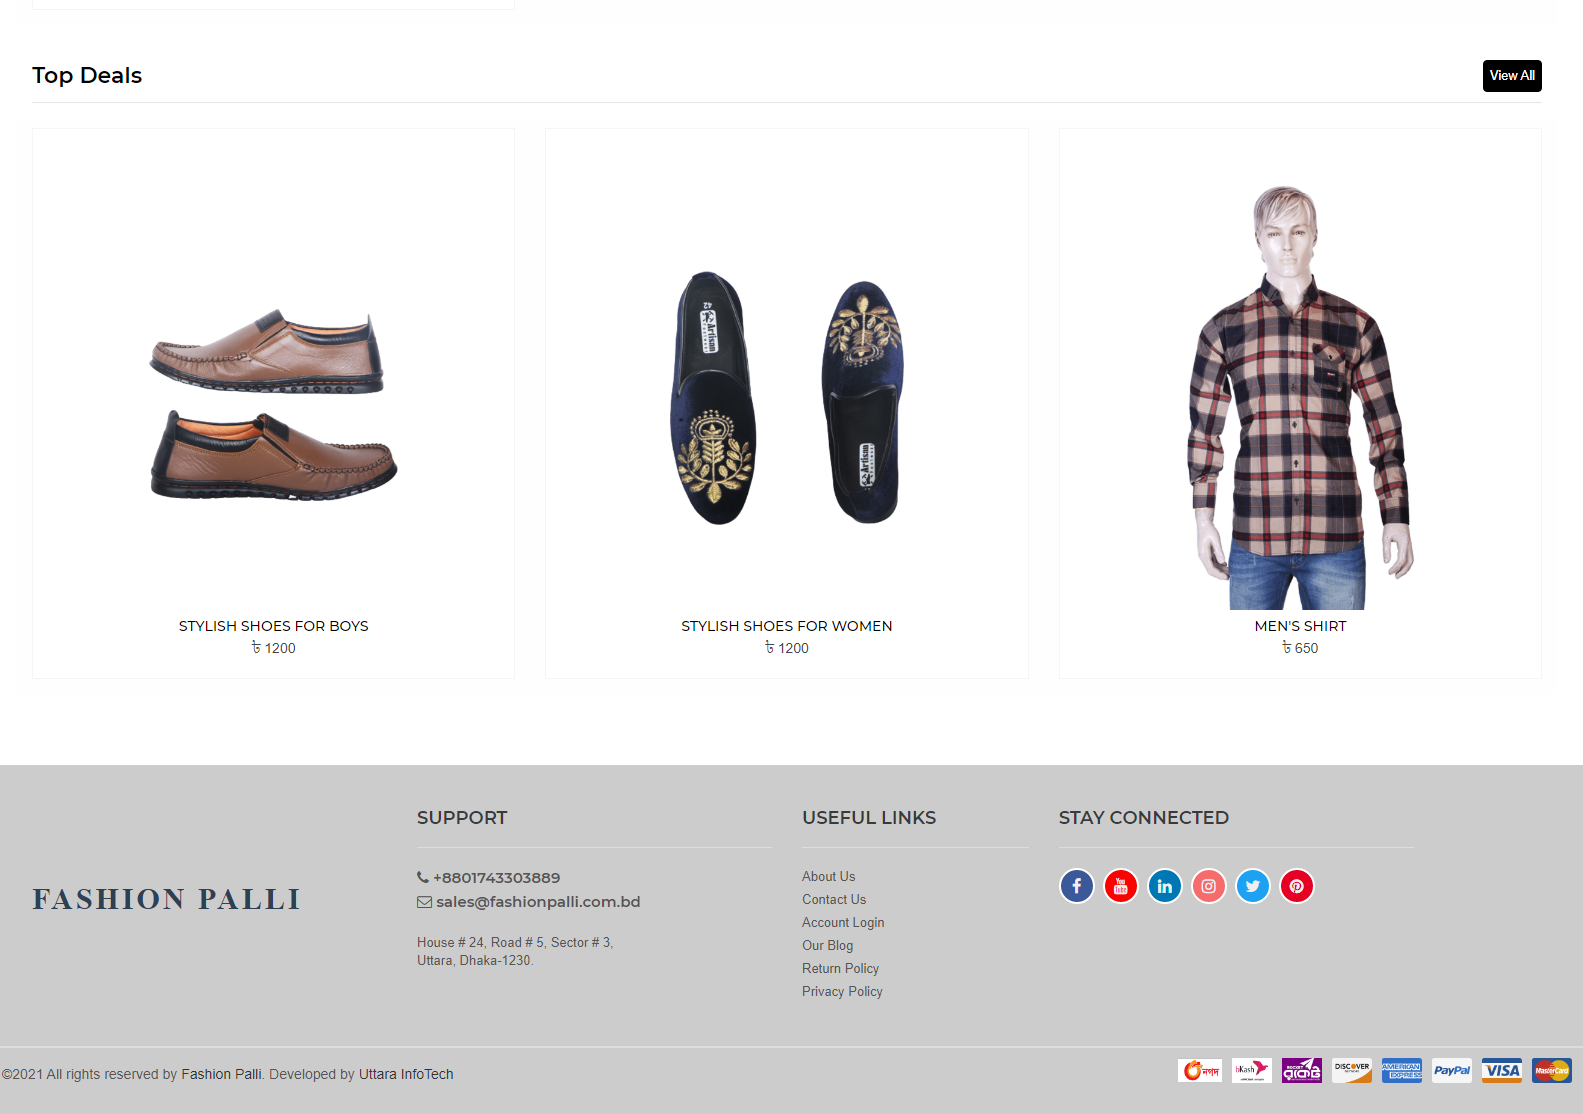Click the View All button

click(1512, 76)
